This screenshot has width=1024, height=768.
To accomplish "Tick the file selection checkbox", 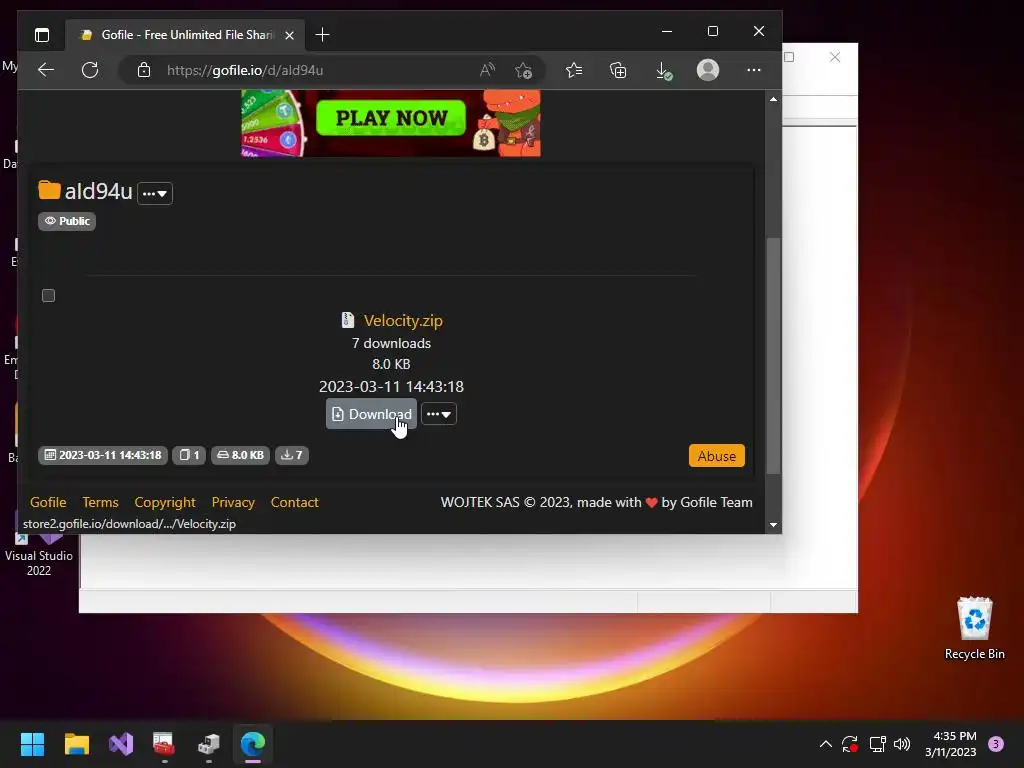I will coord(48,296).
